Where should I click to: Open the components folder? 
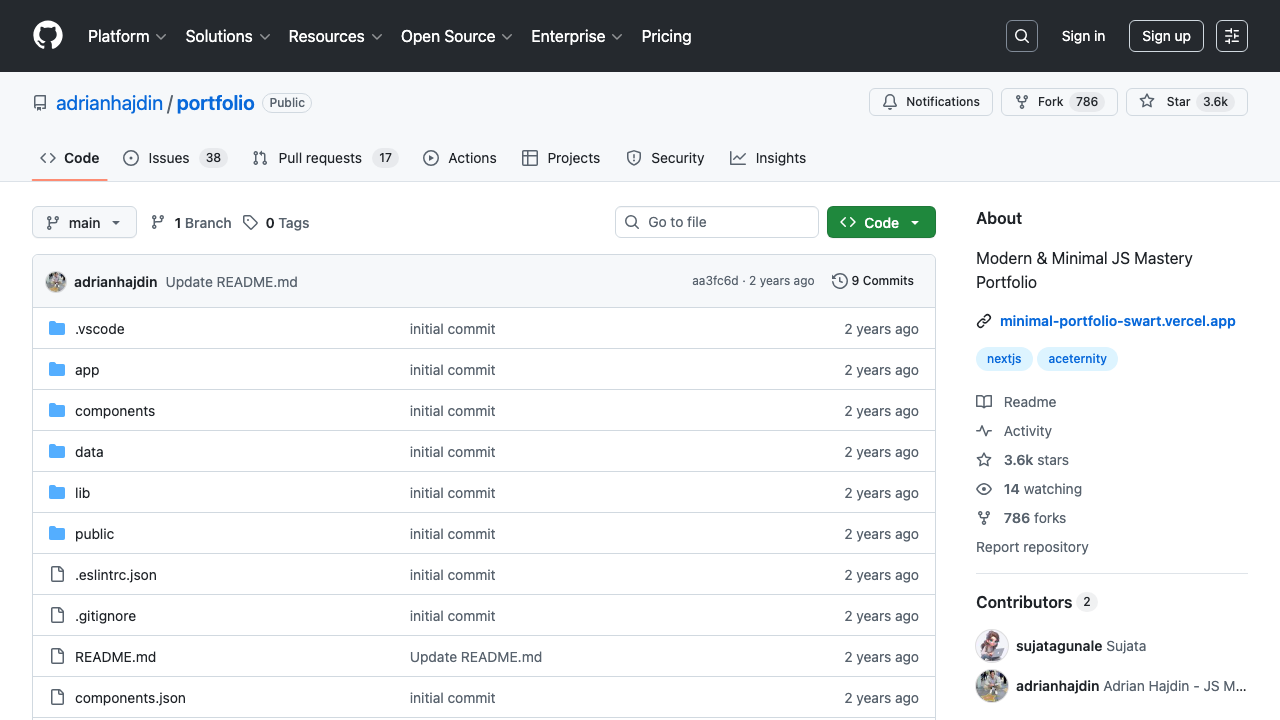[x=115, y=411]
